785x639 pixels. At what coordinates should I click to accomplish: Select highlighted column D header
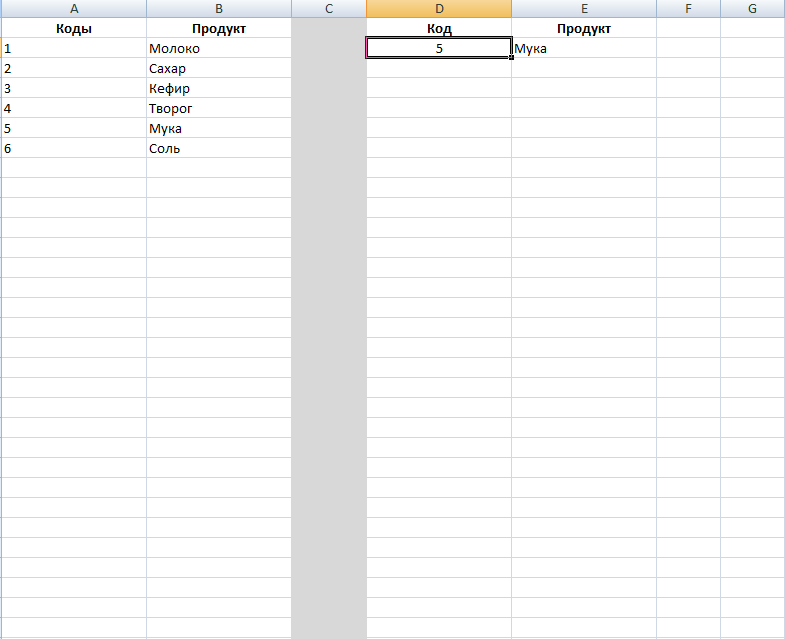pos(439,9)
